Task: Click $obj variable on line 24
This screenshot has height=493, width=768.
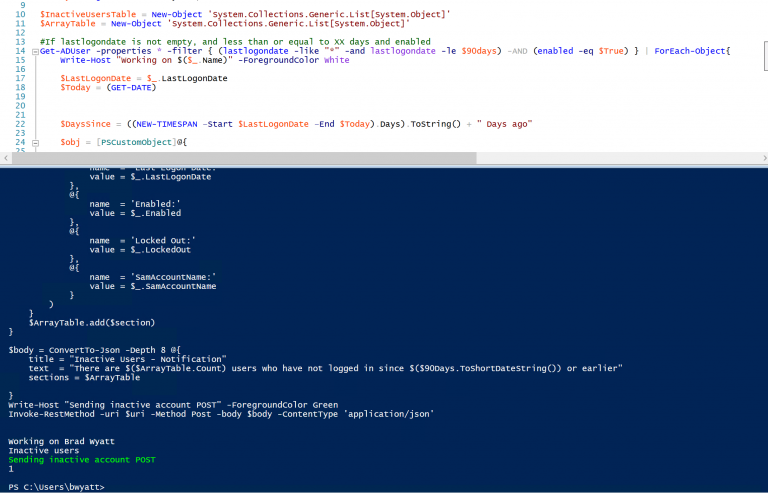Action: click(70, 142)
